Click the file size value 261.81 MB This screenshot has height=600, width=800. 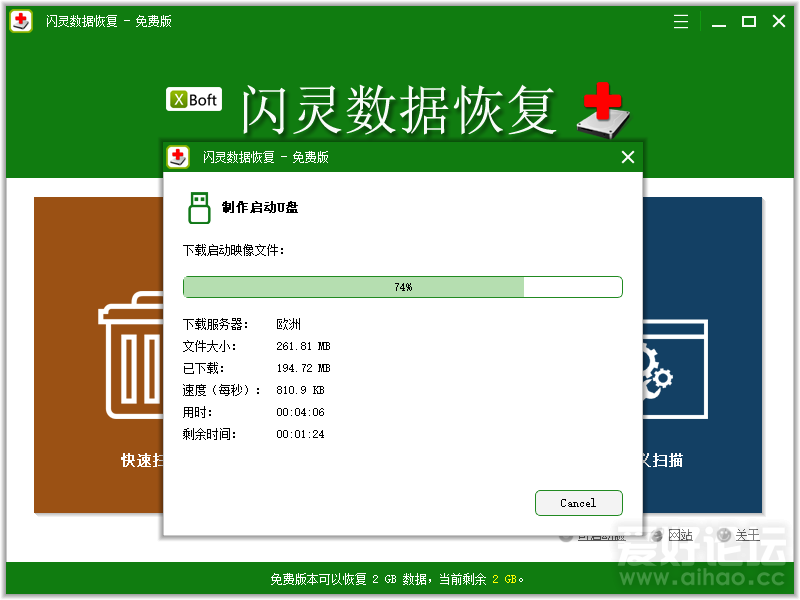303,346
